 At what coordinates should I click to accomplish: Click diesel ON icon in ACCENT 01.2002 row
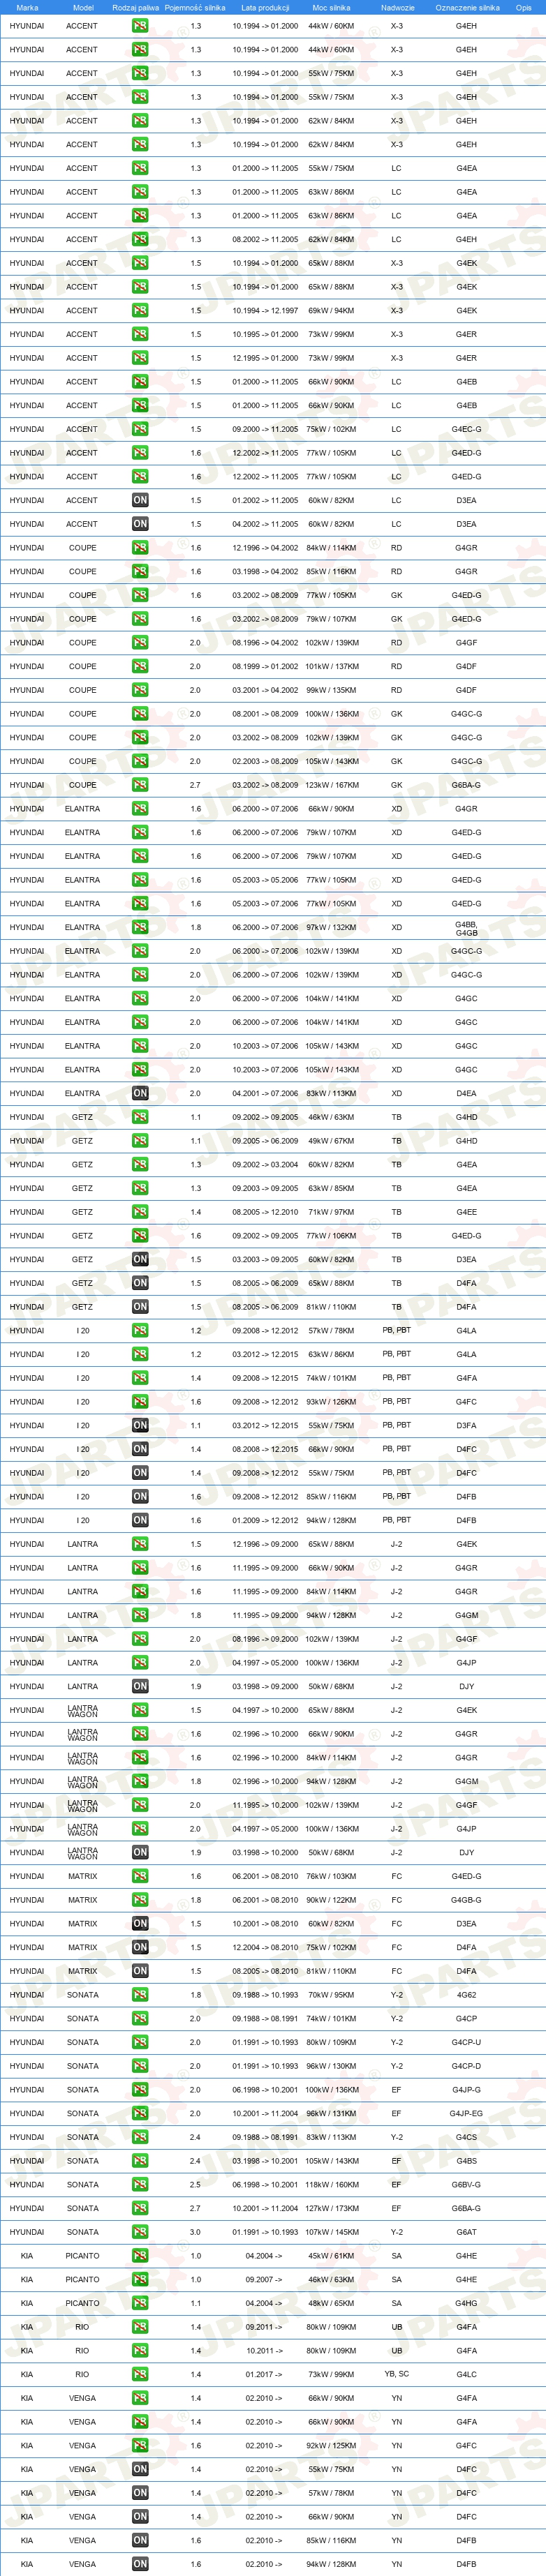coord(140,500)
